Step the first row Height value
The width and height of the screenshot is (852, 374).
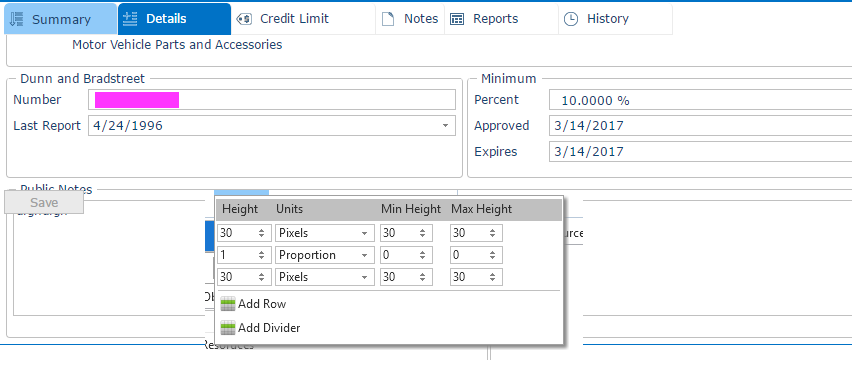tap(261, 233)
